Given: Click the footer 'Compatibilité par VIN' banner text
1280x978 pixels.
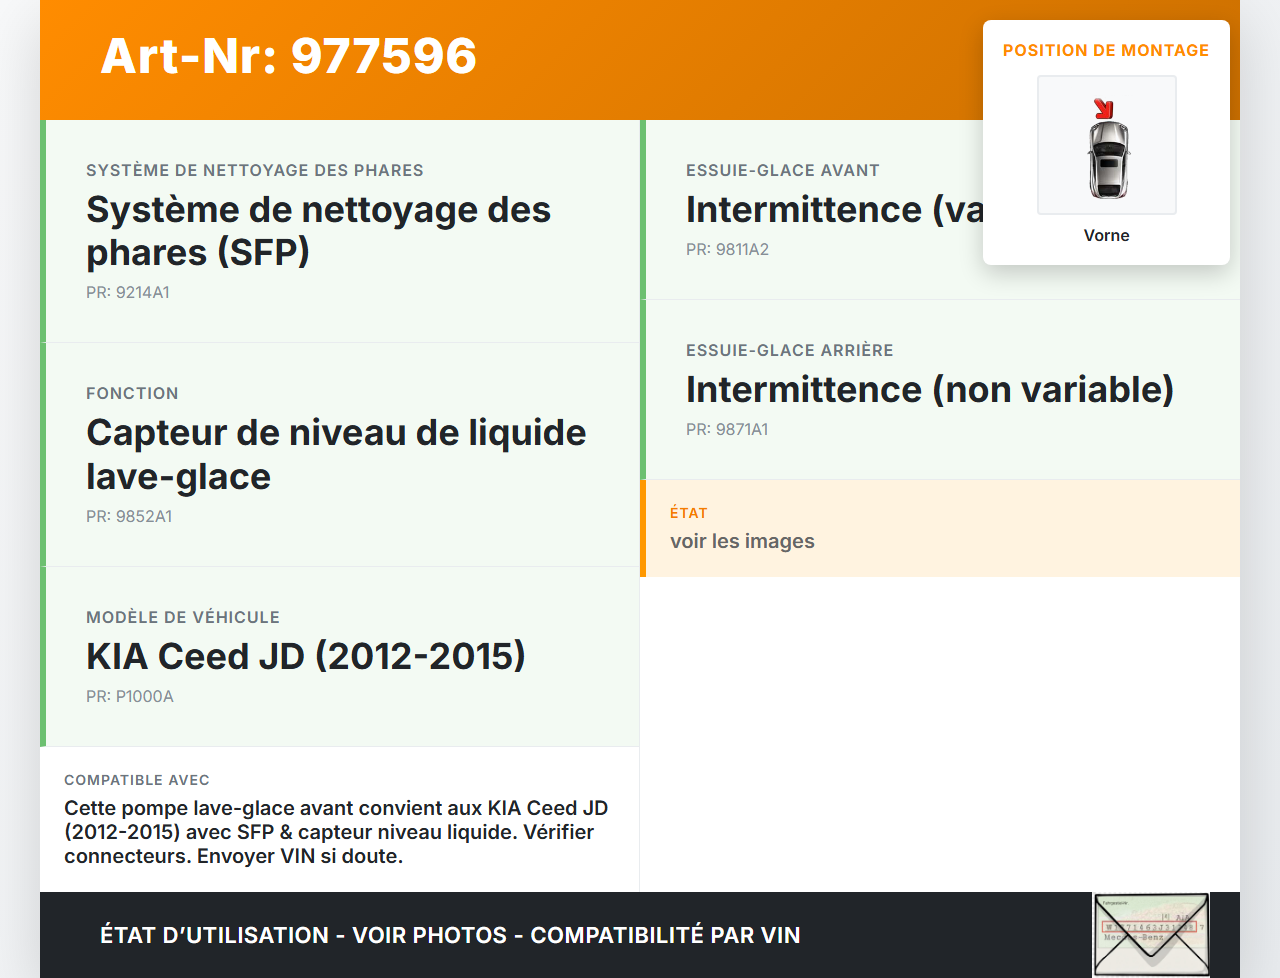Looking at the screenshot, I should coord(665,935).
